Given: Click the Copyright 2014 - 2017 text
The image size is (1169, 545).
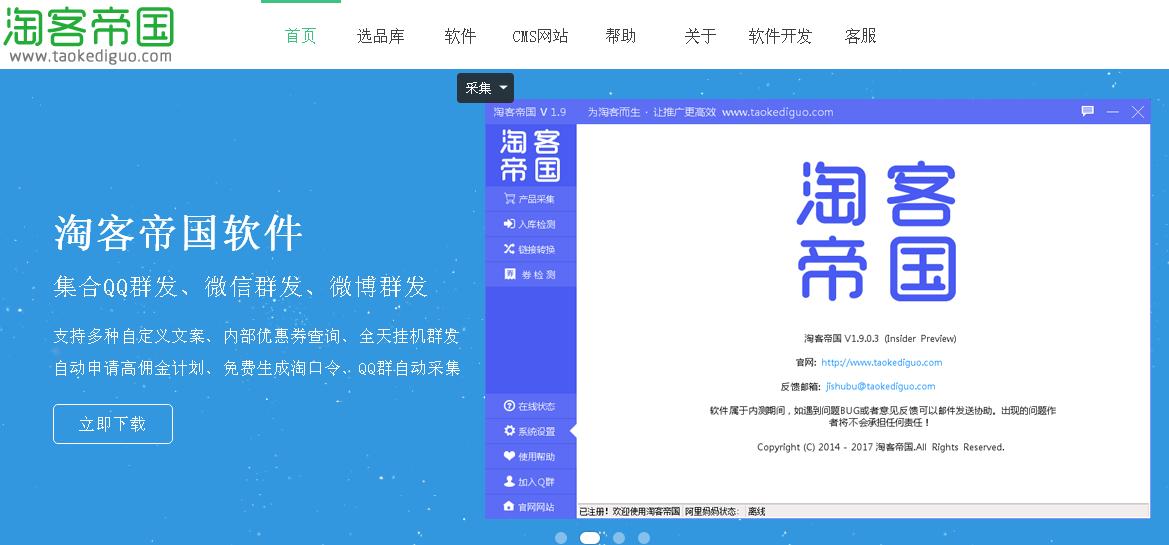Looking at the screenshot, I should coord(880,447).
